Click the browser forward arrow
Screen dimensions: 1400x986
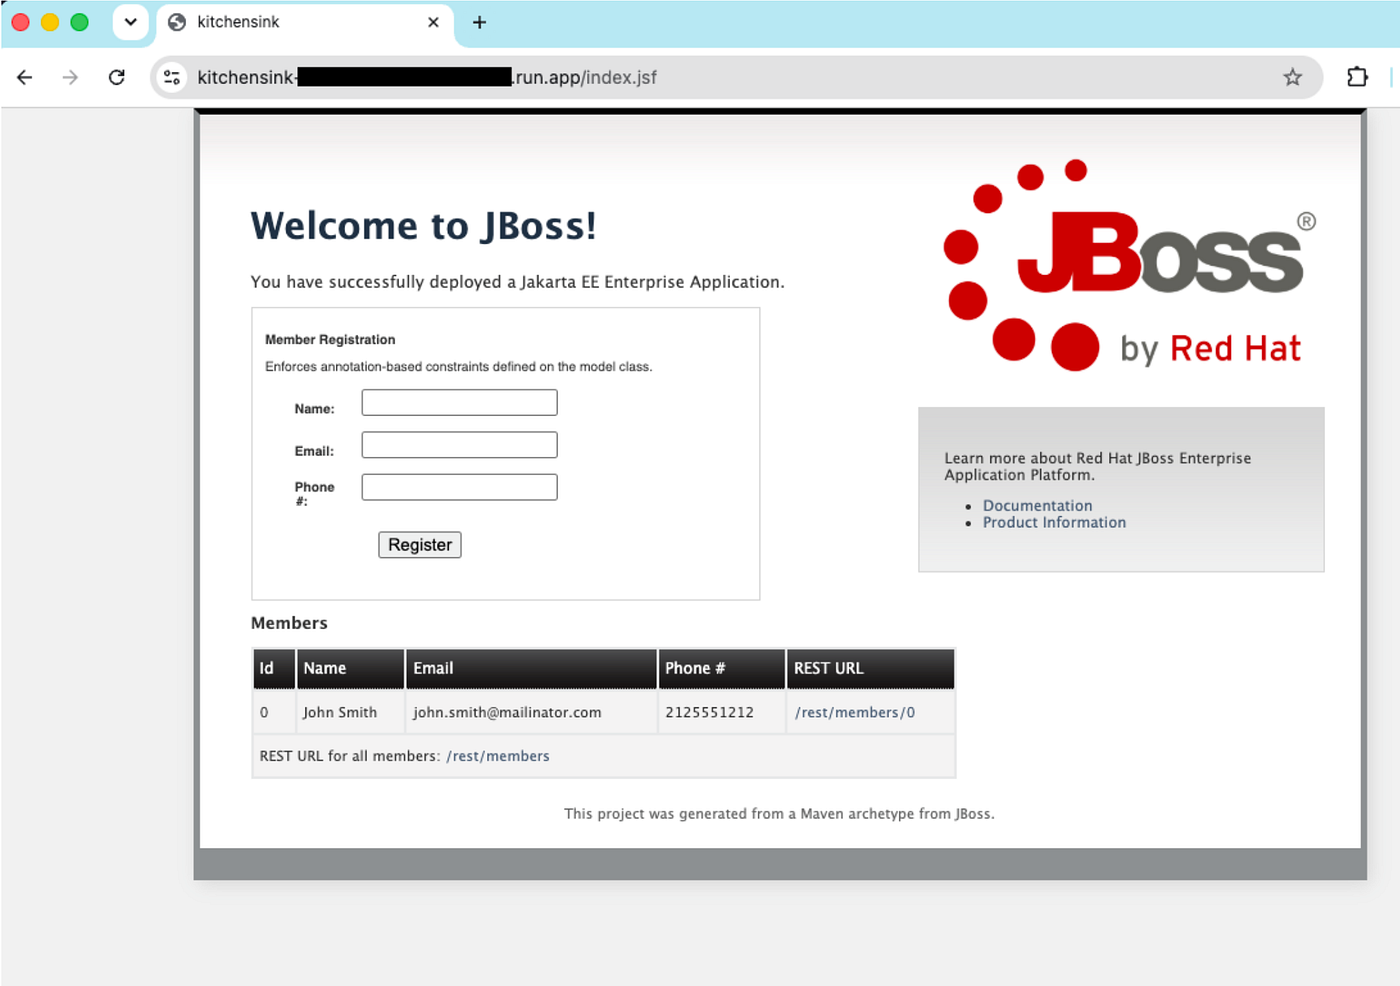pos(70,77)
